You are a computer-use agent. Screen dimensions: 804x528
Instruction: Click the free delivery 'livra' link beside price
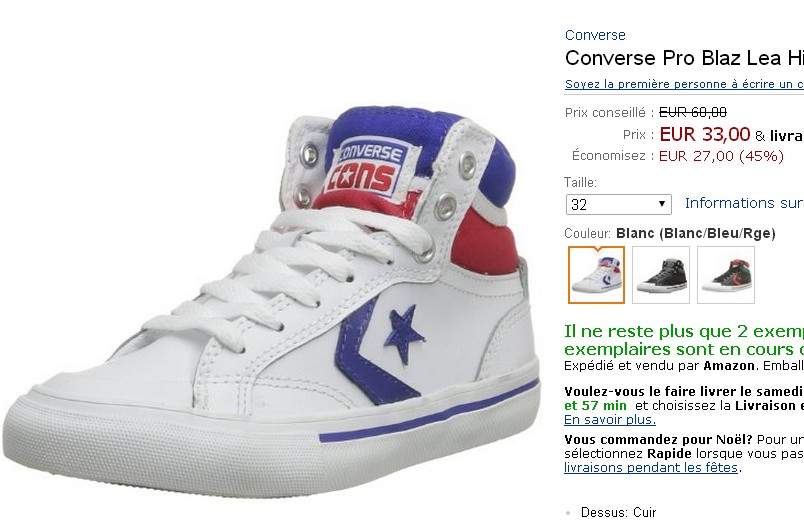pos(786,135)
